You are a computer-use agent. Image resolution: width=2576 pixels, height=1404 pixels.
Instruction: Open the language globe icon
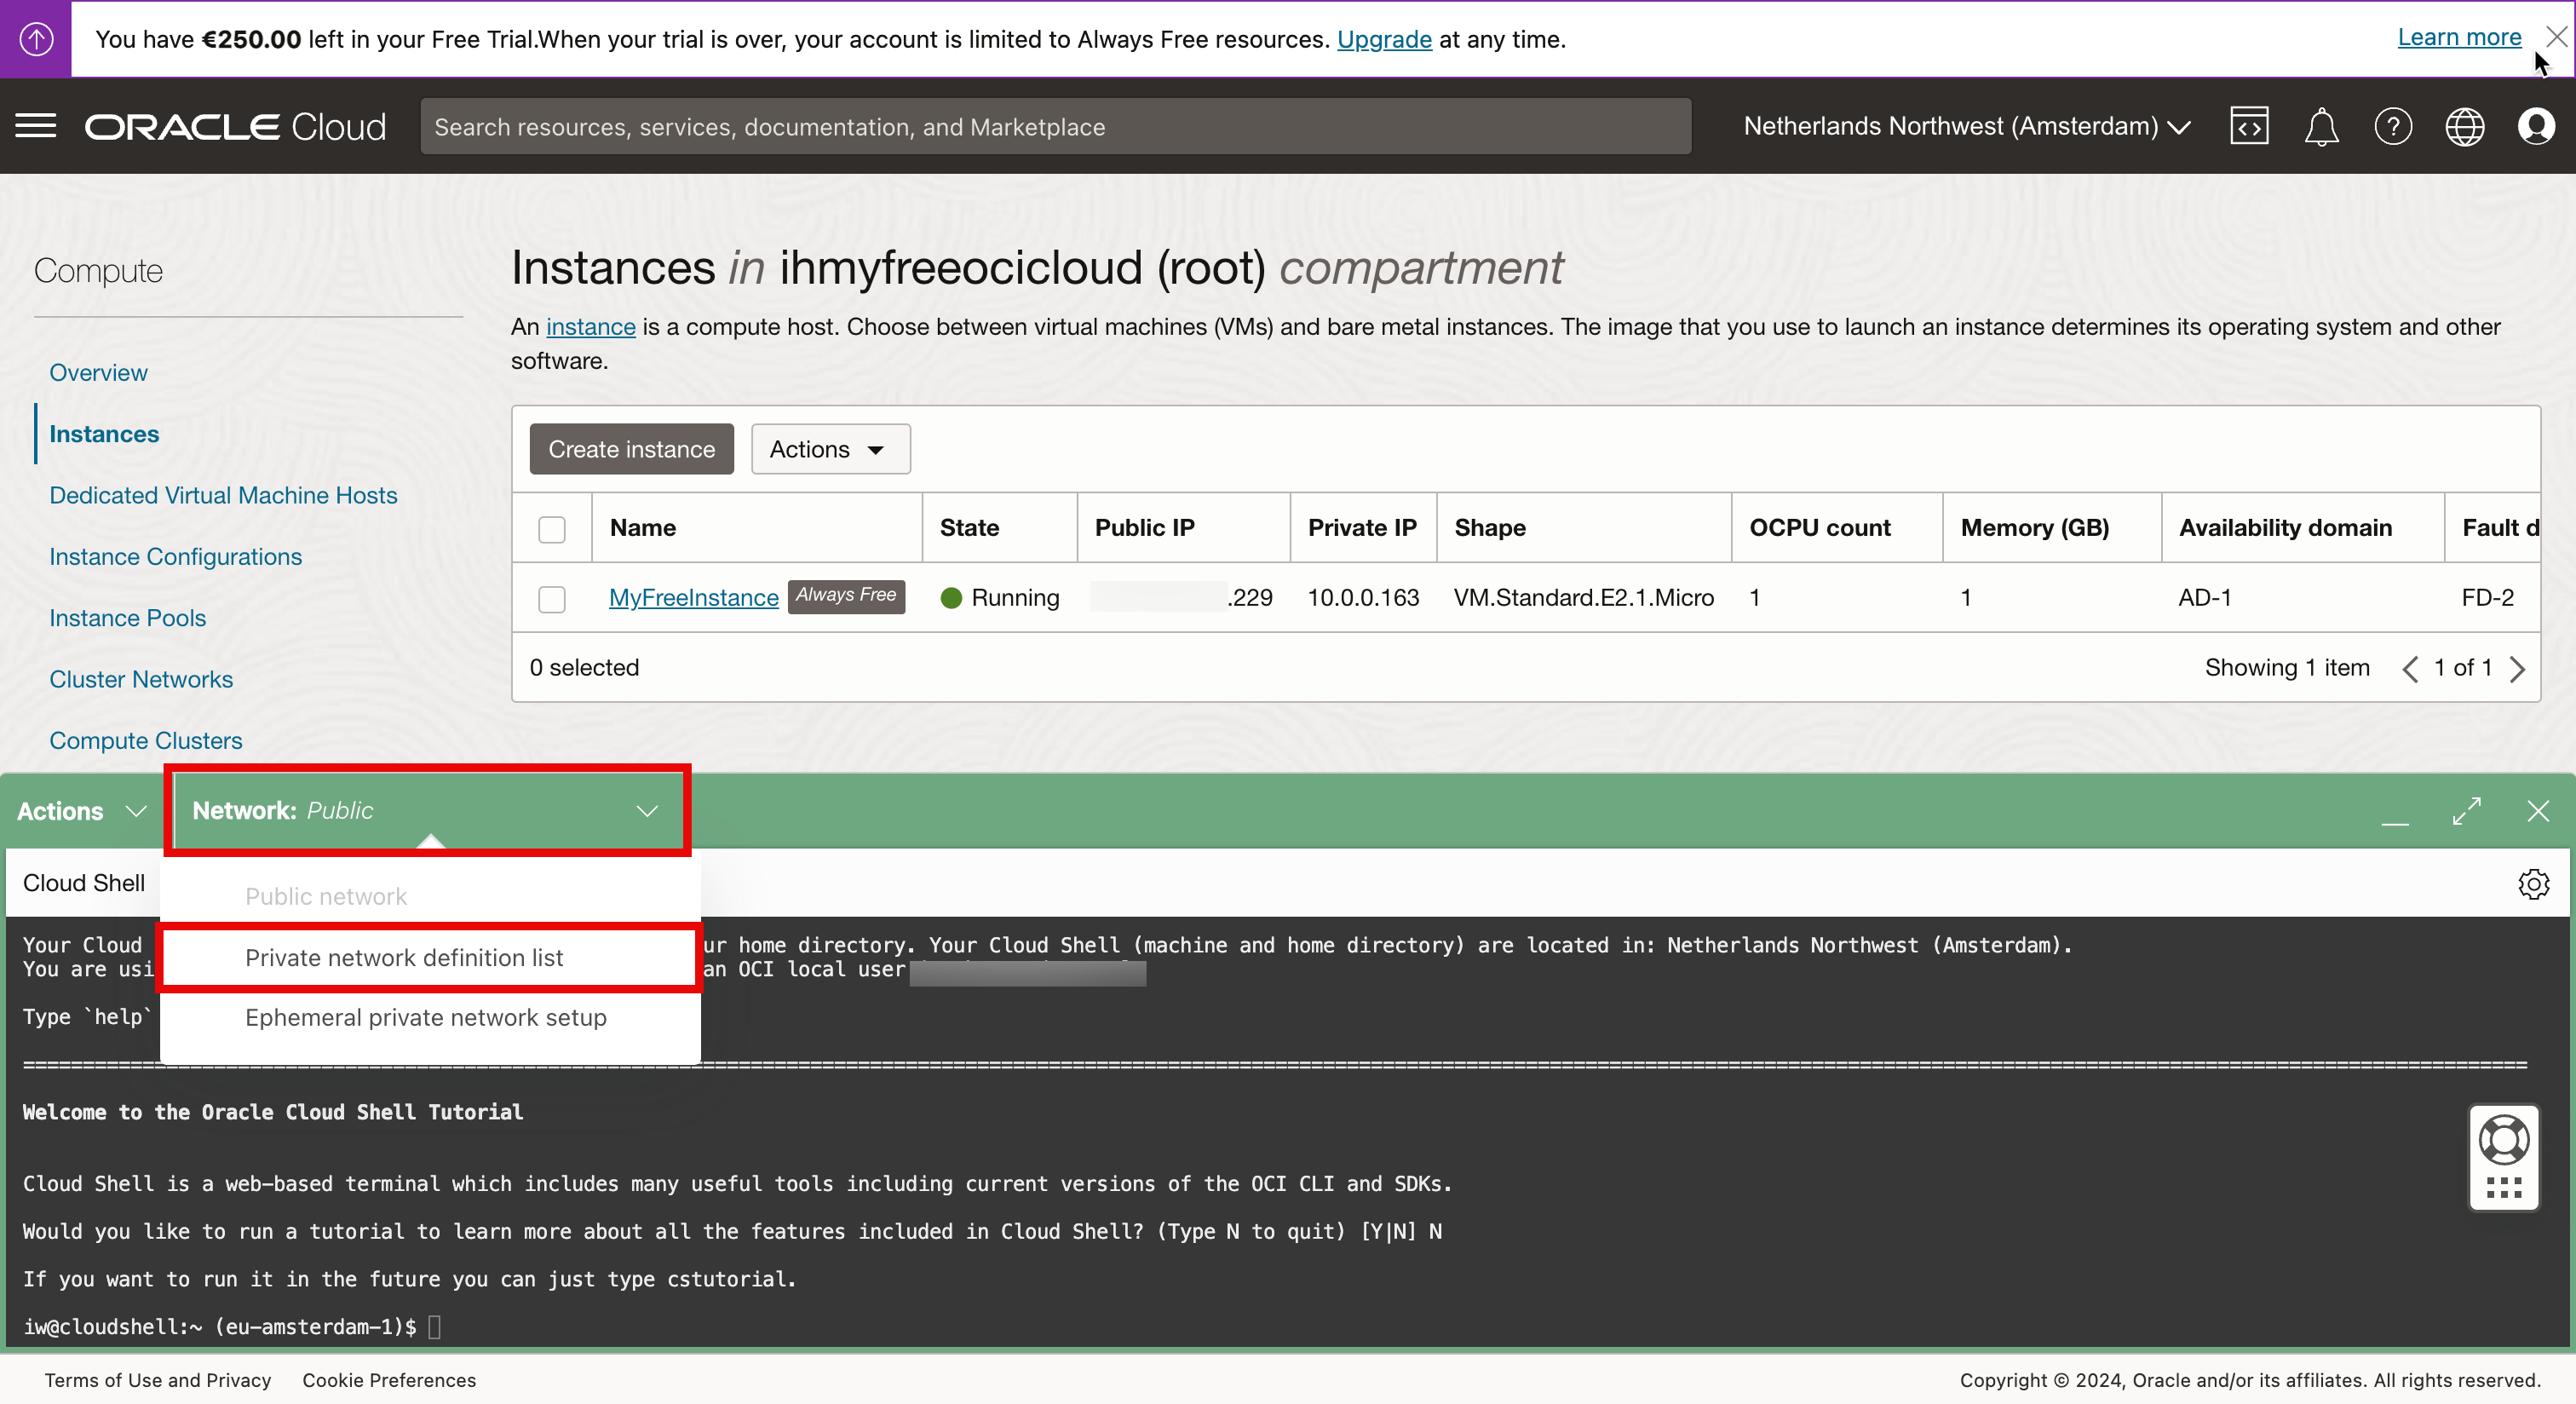click(x=2464, y=126)
